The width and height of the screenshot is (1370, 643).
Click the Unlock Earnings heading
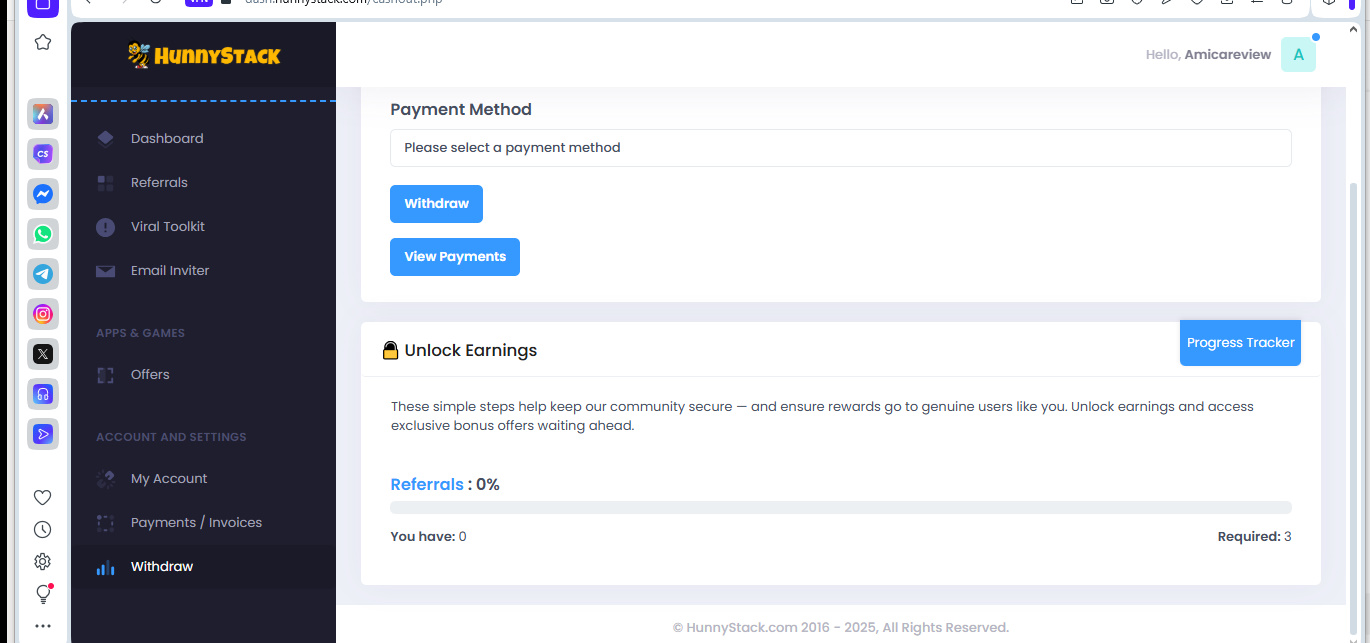(471, 351)
